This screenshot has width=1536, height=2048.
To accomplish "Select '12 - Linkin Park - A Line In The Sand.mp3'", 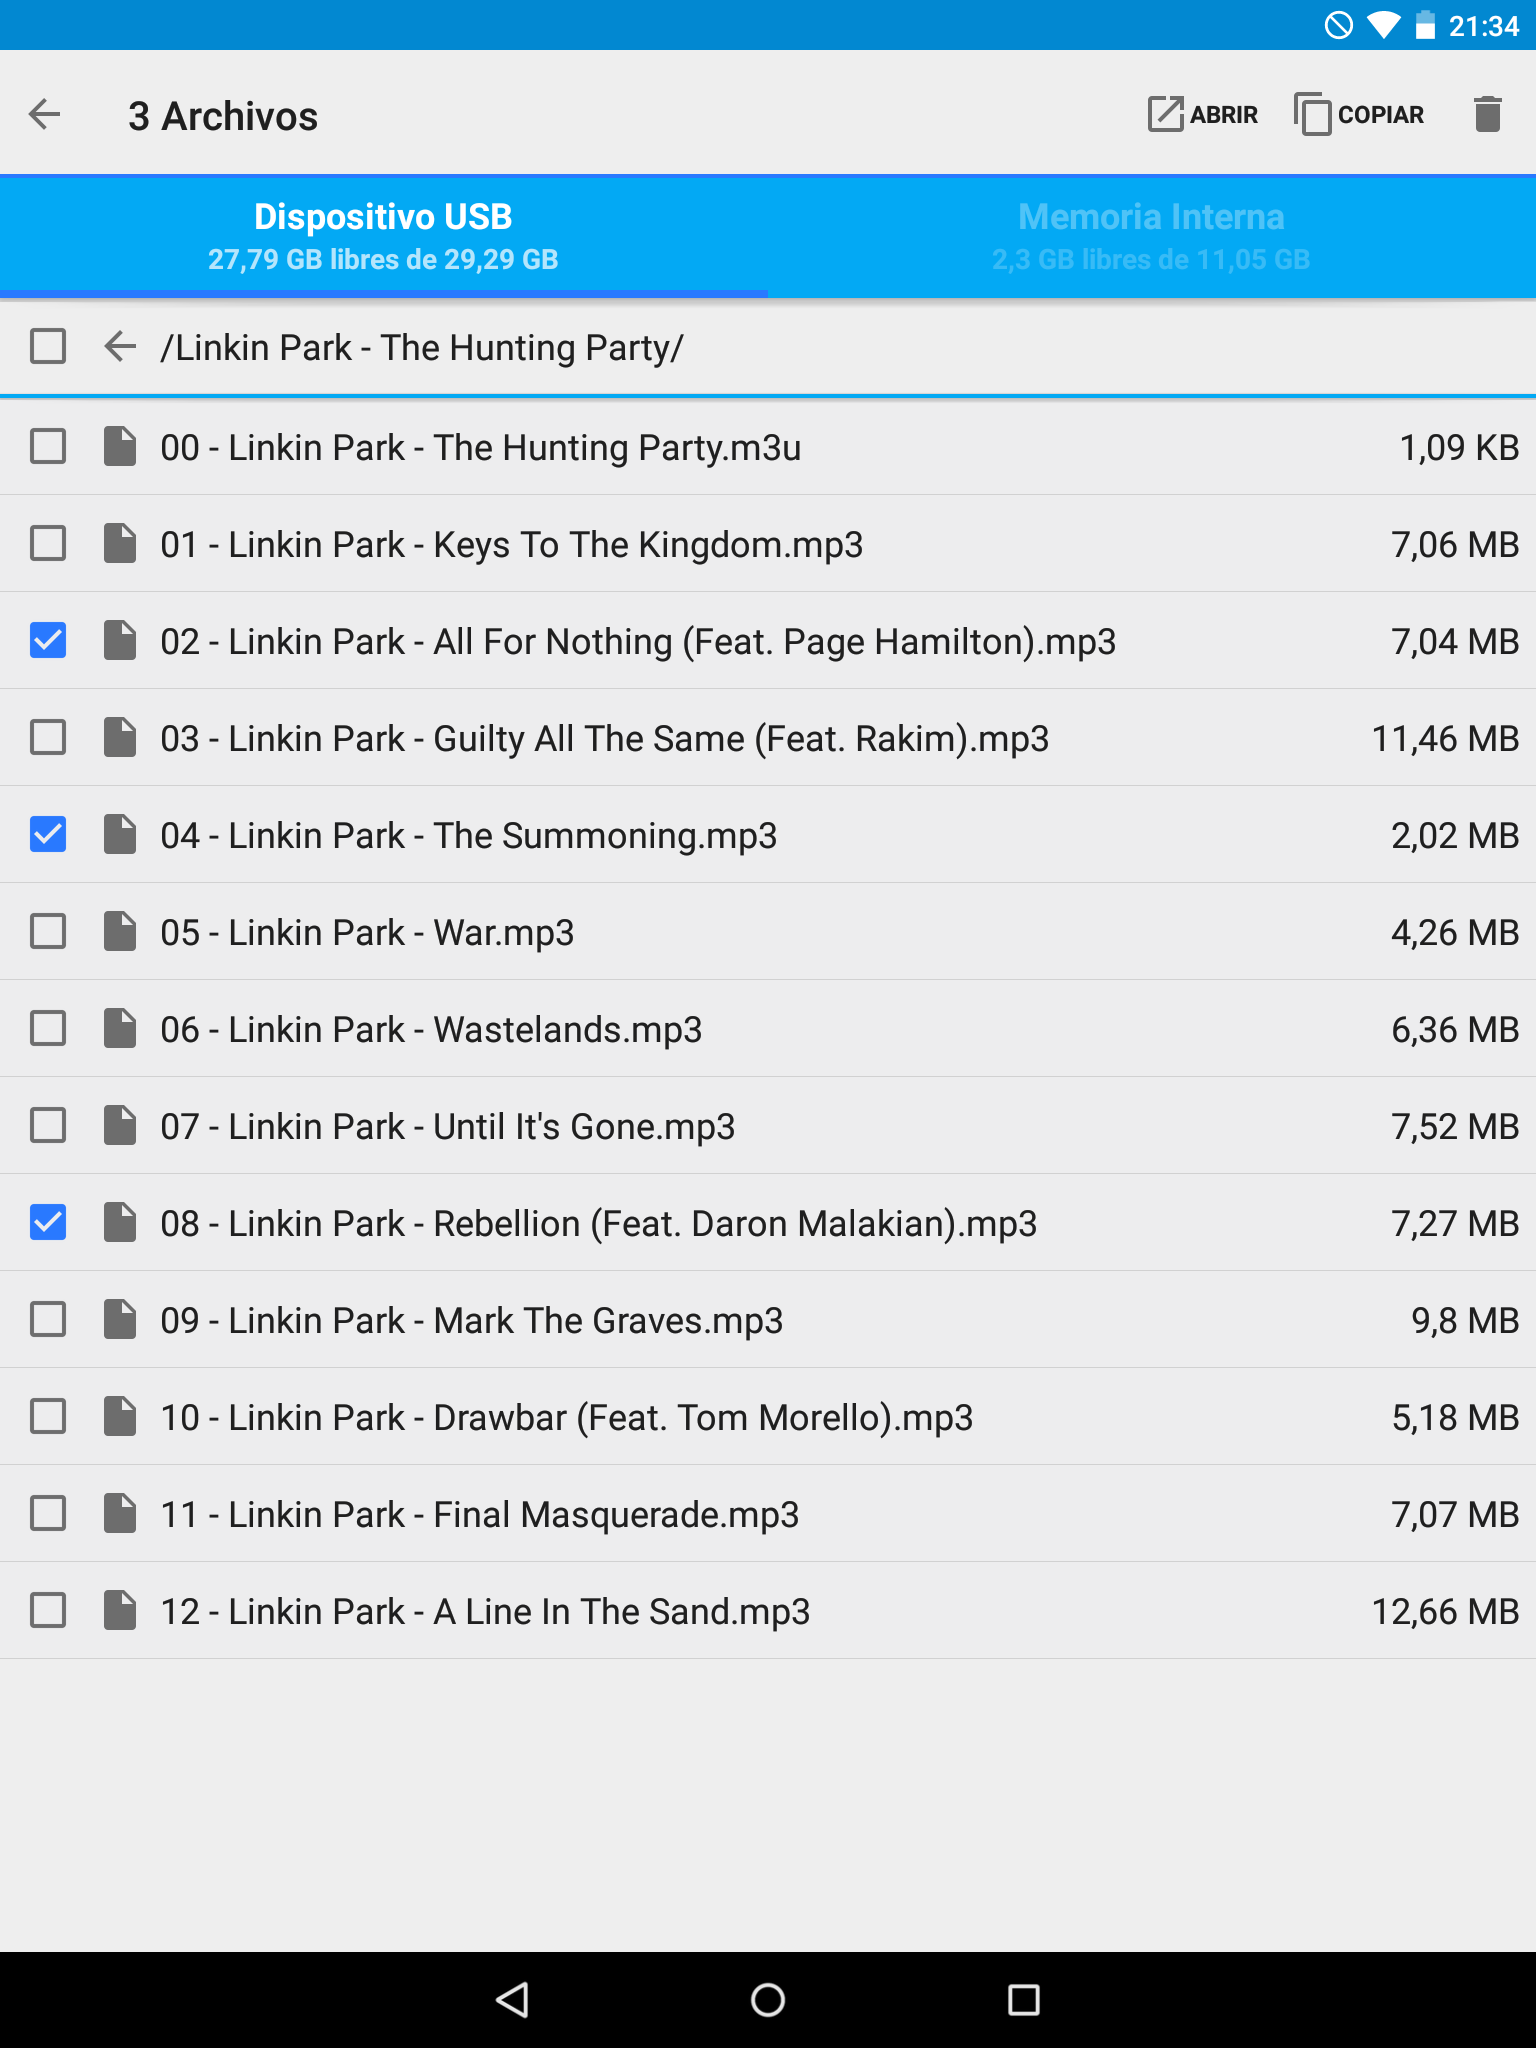I will tap(486, 1612).
